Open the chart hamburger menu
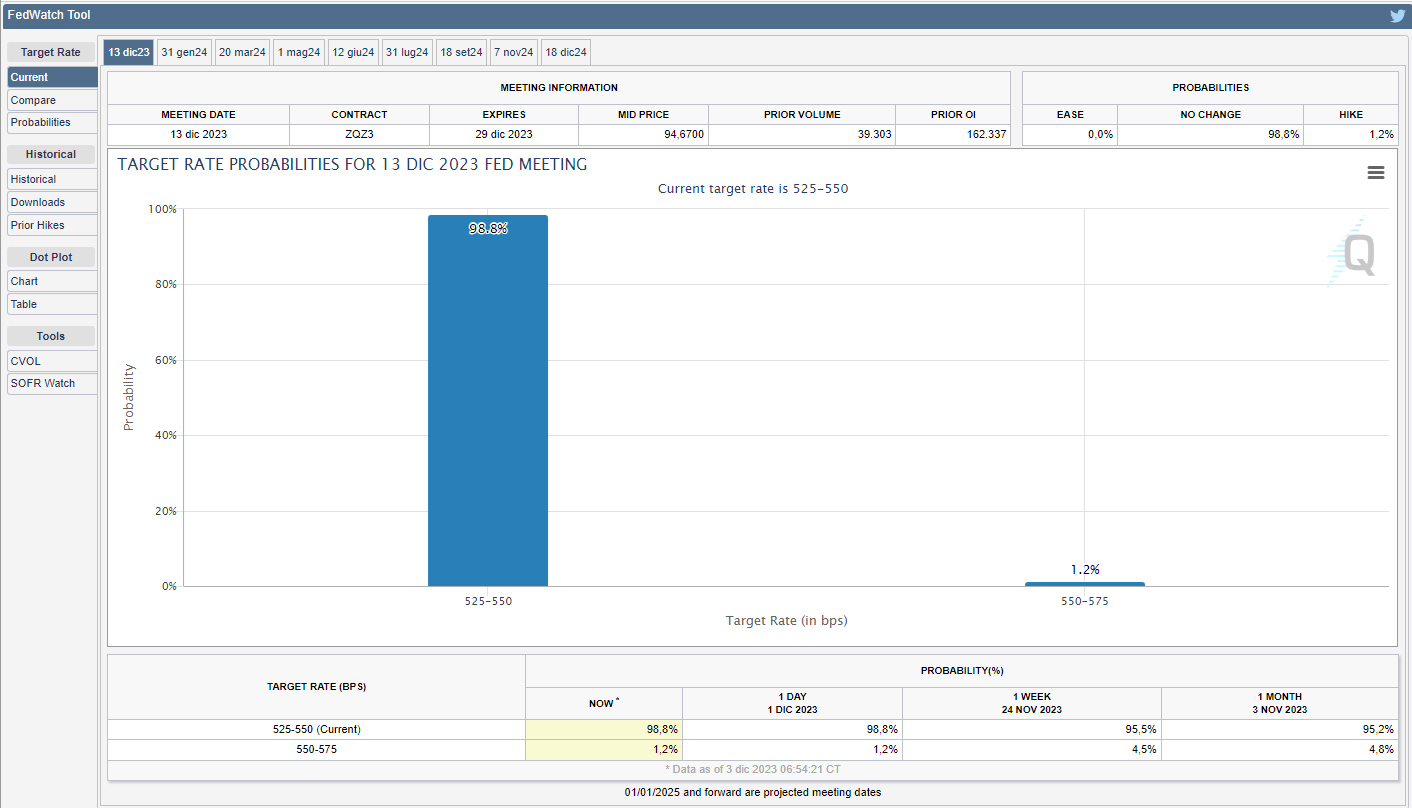The height and width of the screenshot is (808, 1412). [x=1375, y=173]
